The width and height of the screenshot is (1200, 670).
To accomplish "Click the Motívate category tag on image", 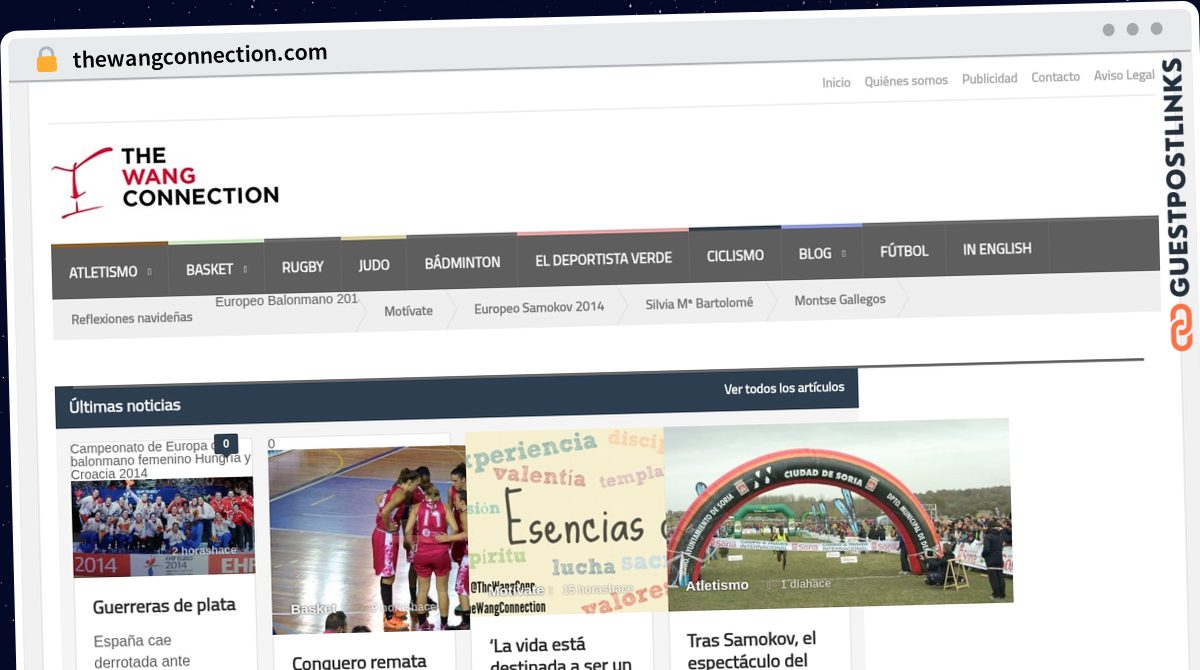I will 516,590.
